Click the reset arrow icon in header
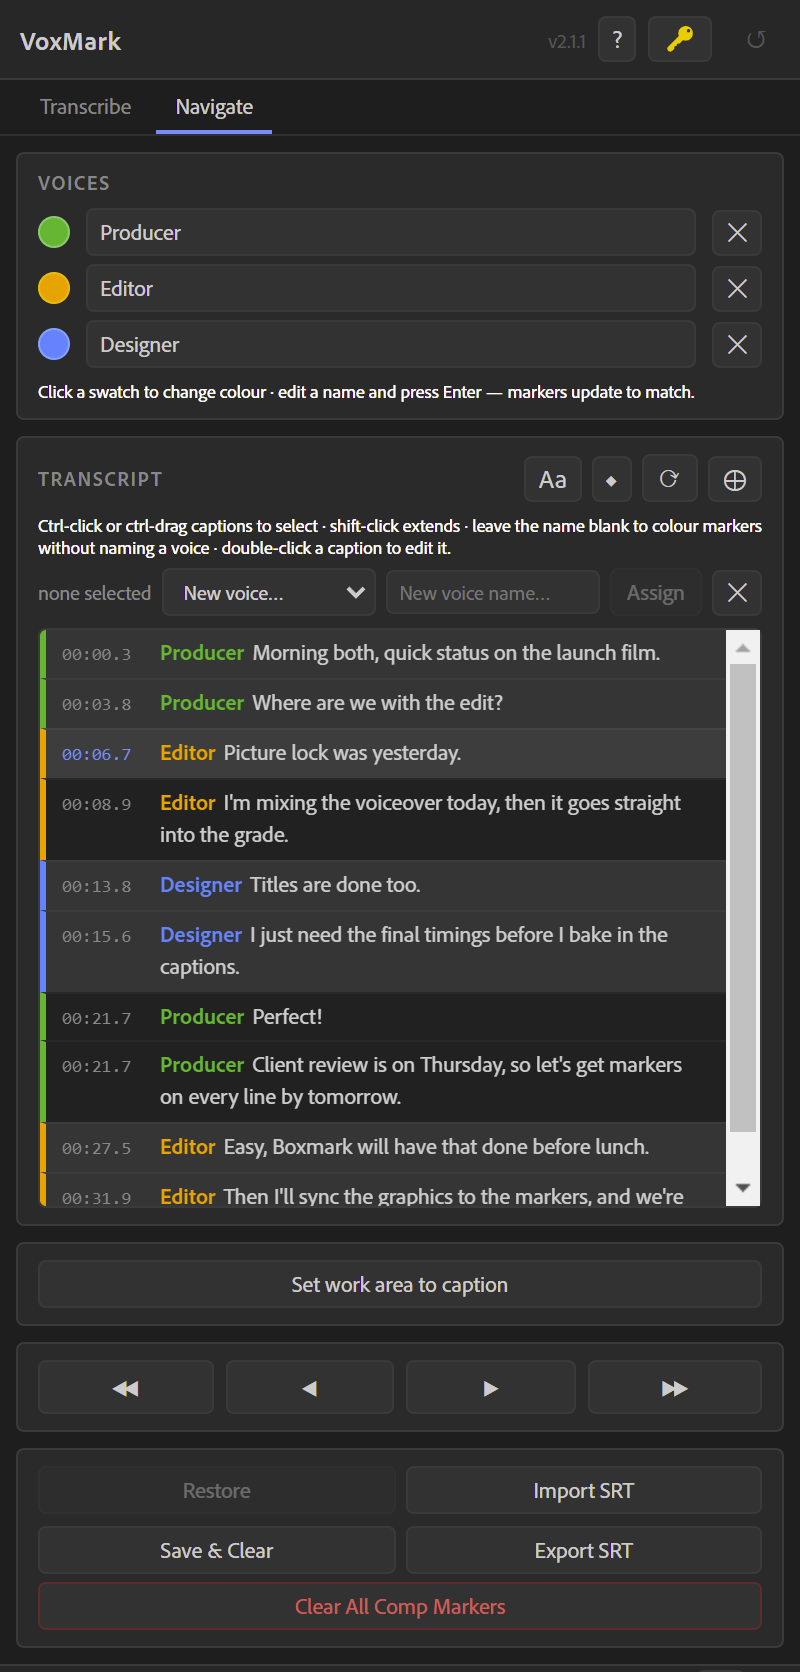 pos(756,40)
